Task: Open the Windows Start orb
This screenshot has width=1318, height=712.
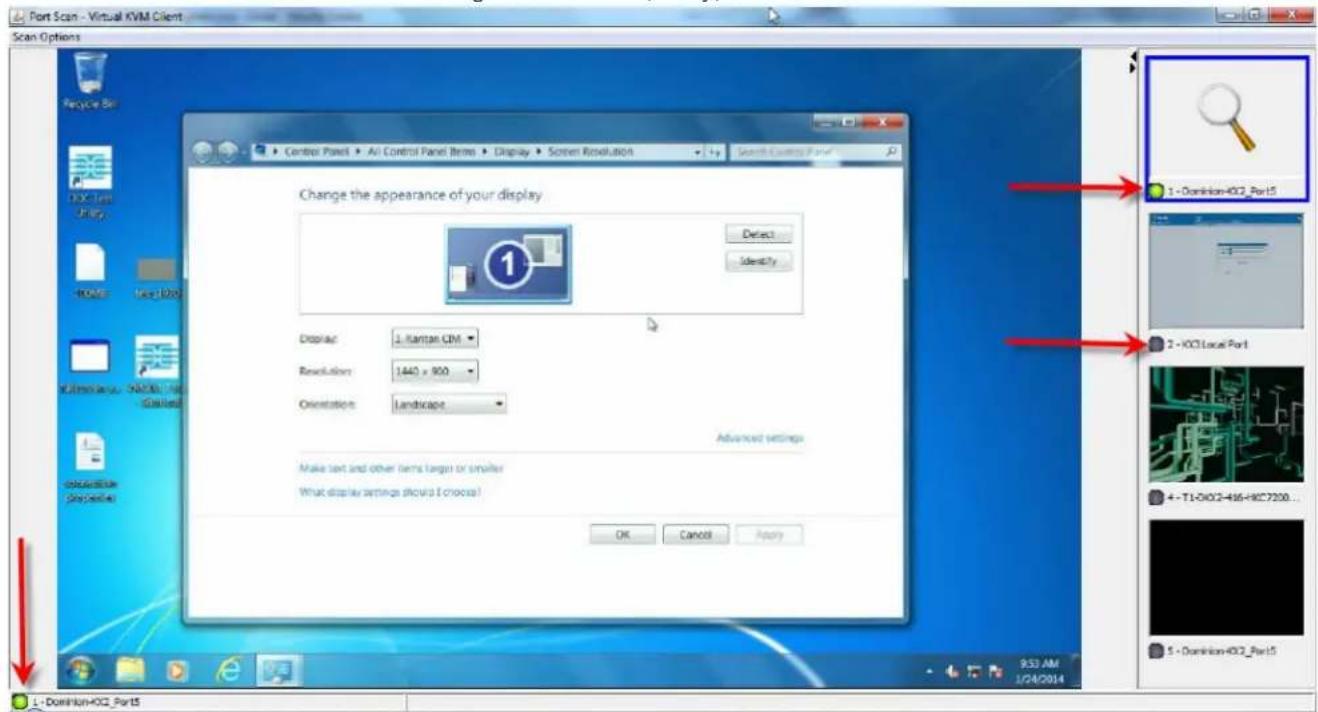Action: 83,670
